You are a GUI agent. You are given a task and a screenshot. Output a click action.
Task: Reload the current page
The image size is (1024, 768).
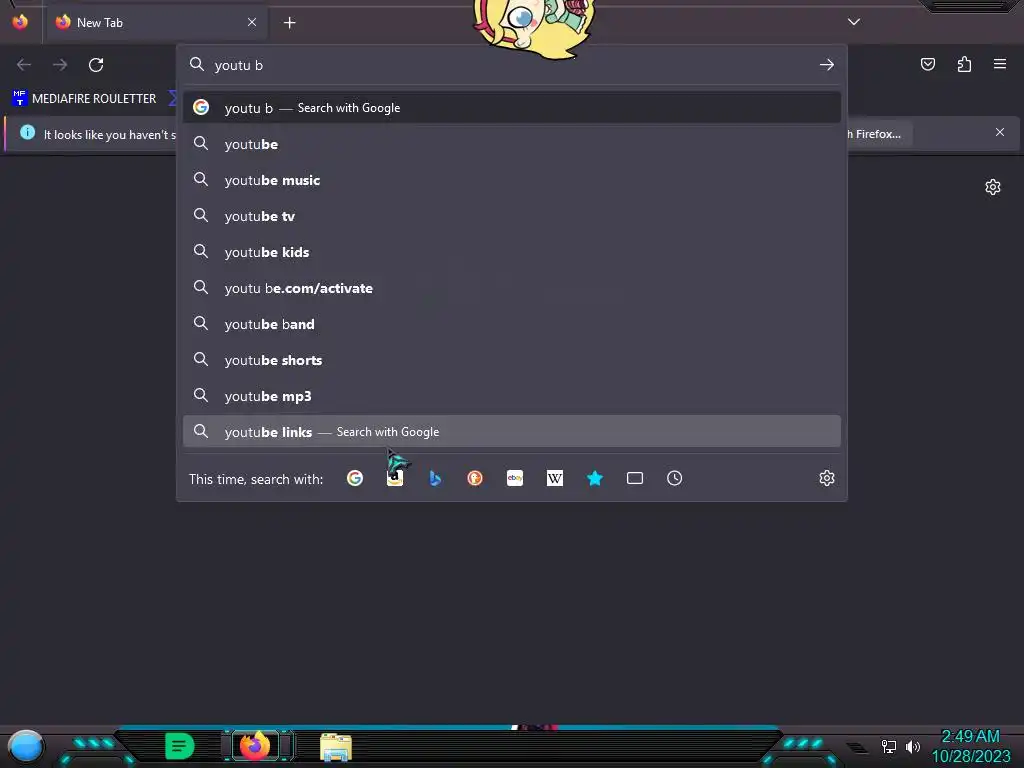click(96, 65)
